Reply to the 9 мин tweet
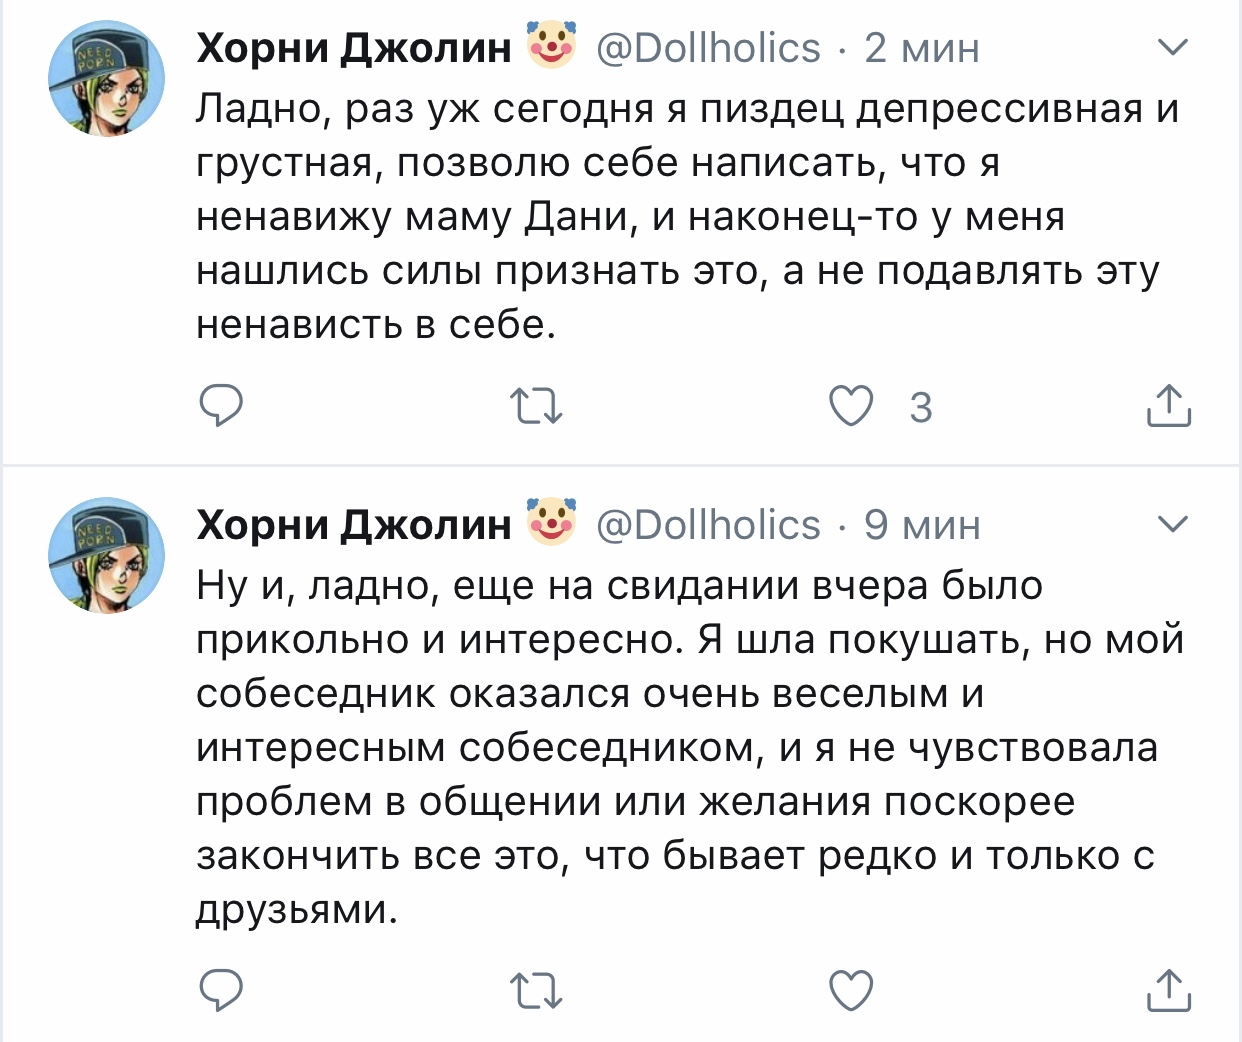Viewport: 1242px width, 1042px height. [x=221, y=990]
